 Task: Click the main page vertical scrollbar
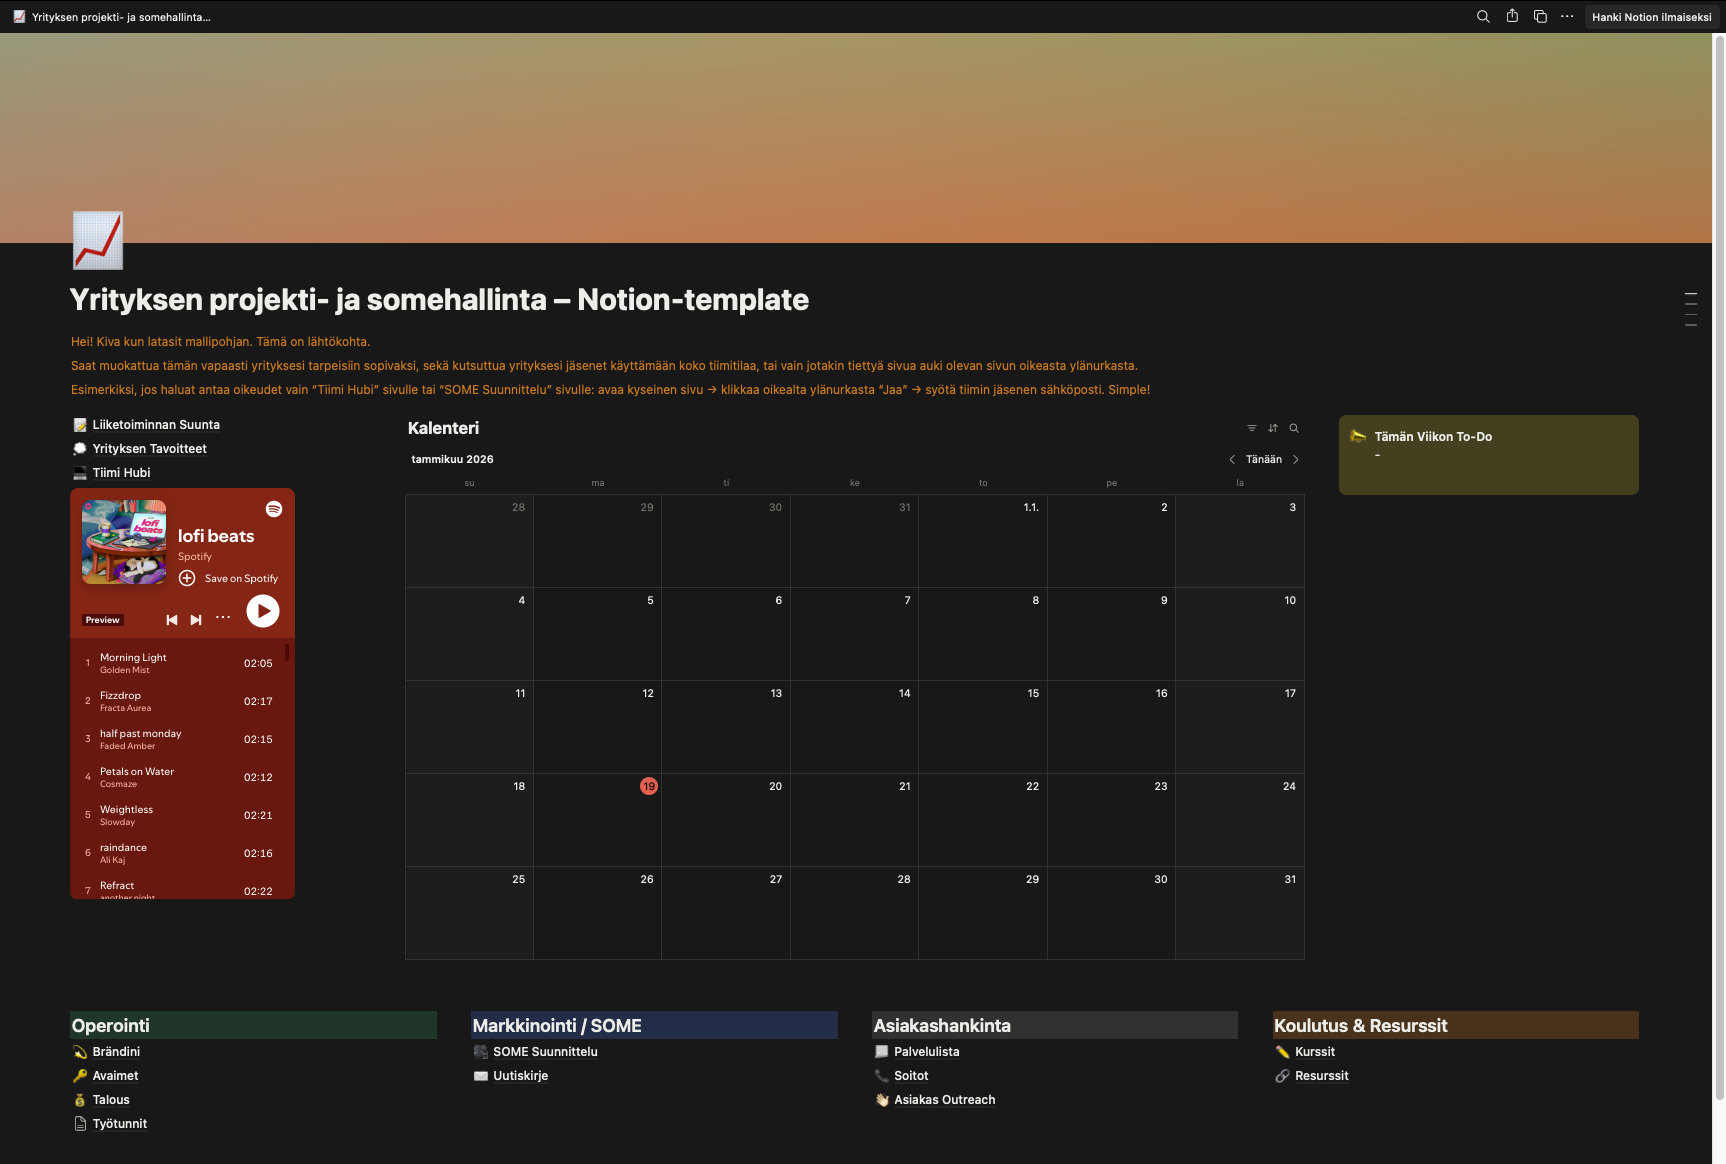coord(1720,566)
